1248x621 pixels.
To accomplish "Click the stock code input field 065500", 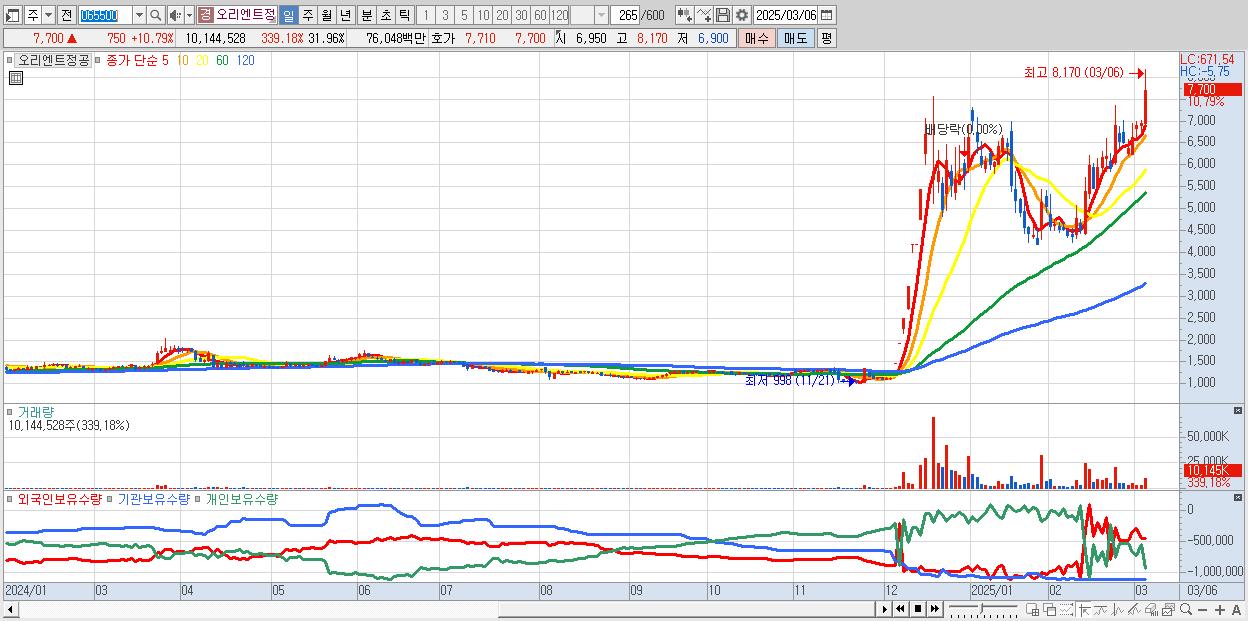I will click(105, 15).
